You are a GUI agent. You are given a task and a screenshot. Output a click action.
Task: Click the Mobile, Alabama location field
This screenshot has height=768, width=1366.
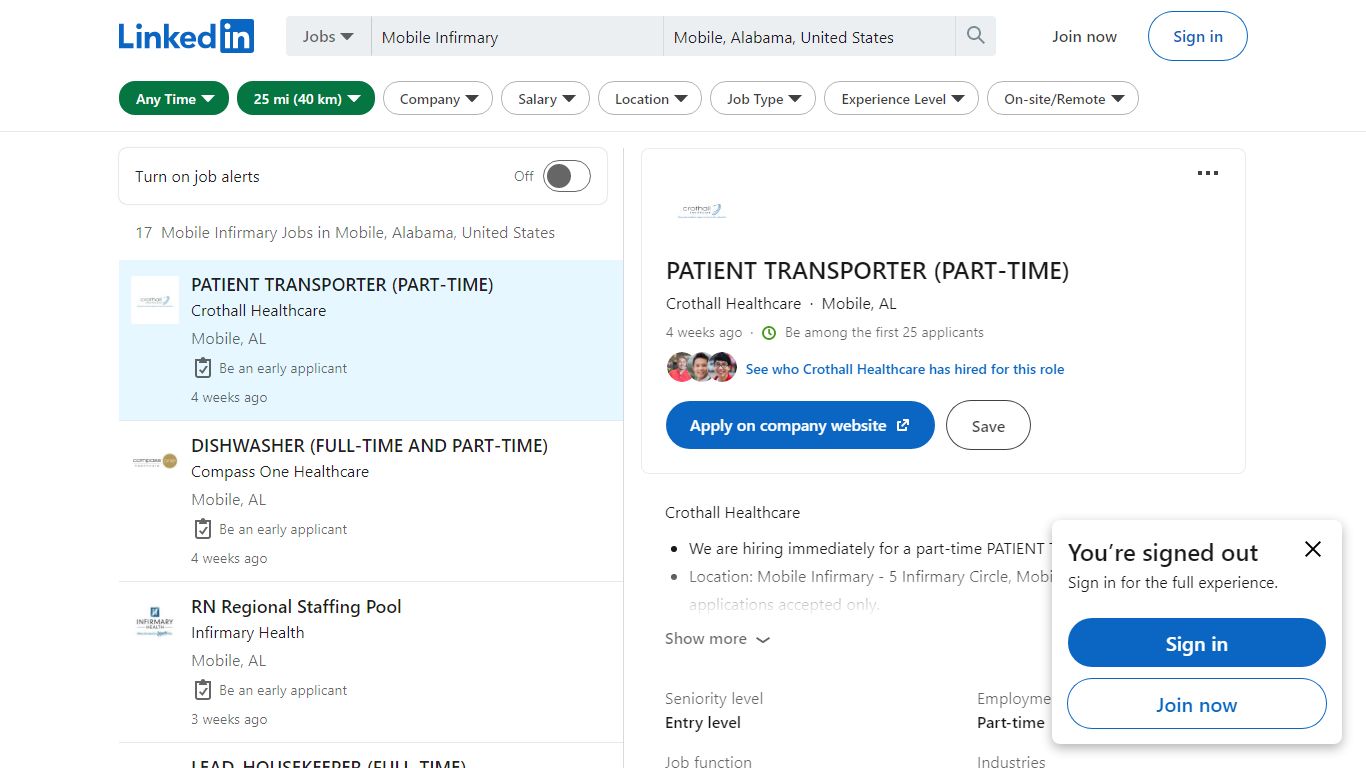coord(809,37)
